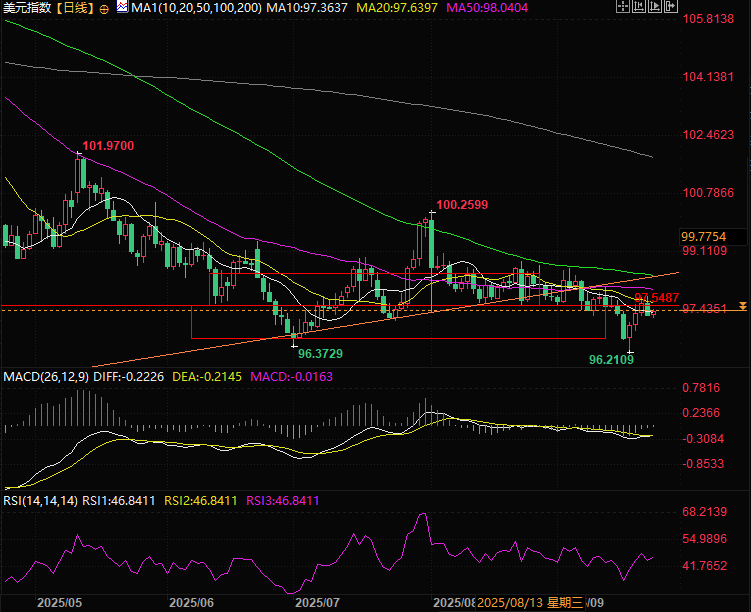Click the MA20:97.6397 readout
751x612 pixels.
pos(397,8)
